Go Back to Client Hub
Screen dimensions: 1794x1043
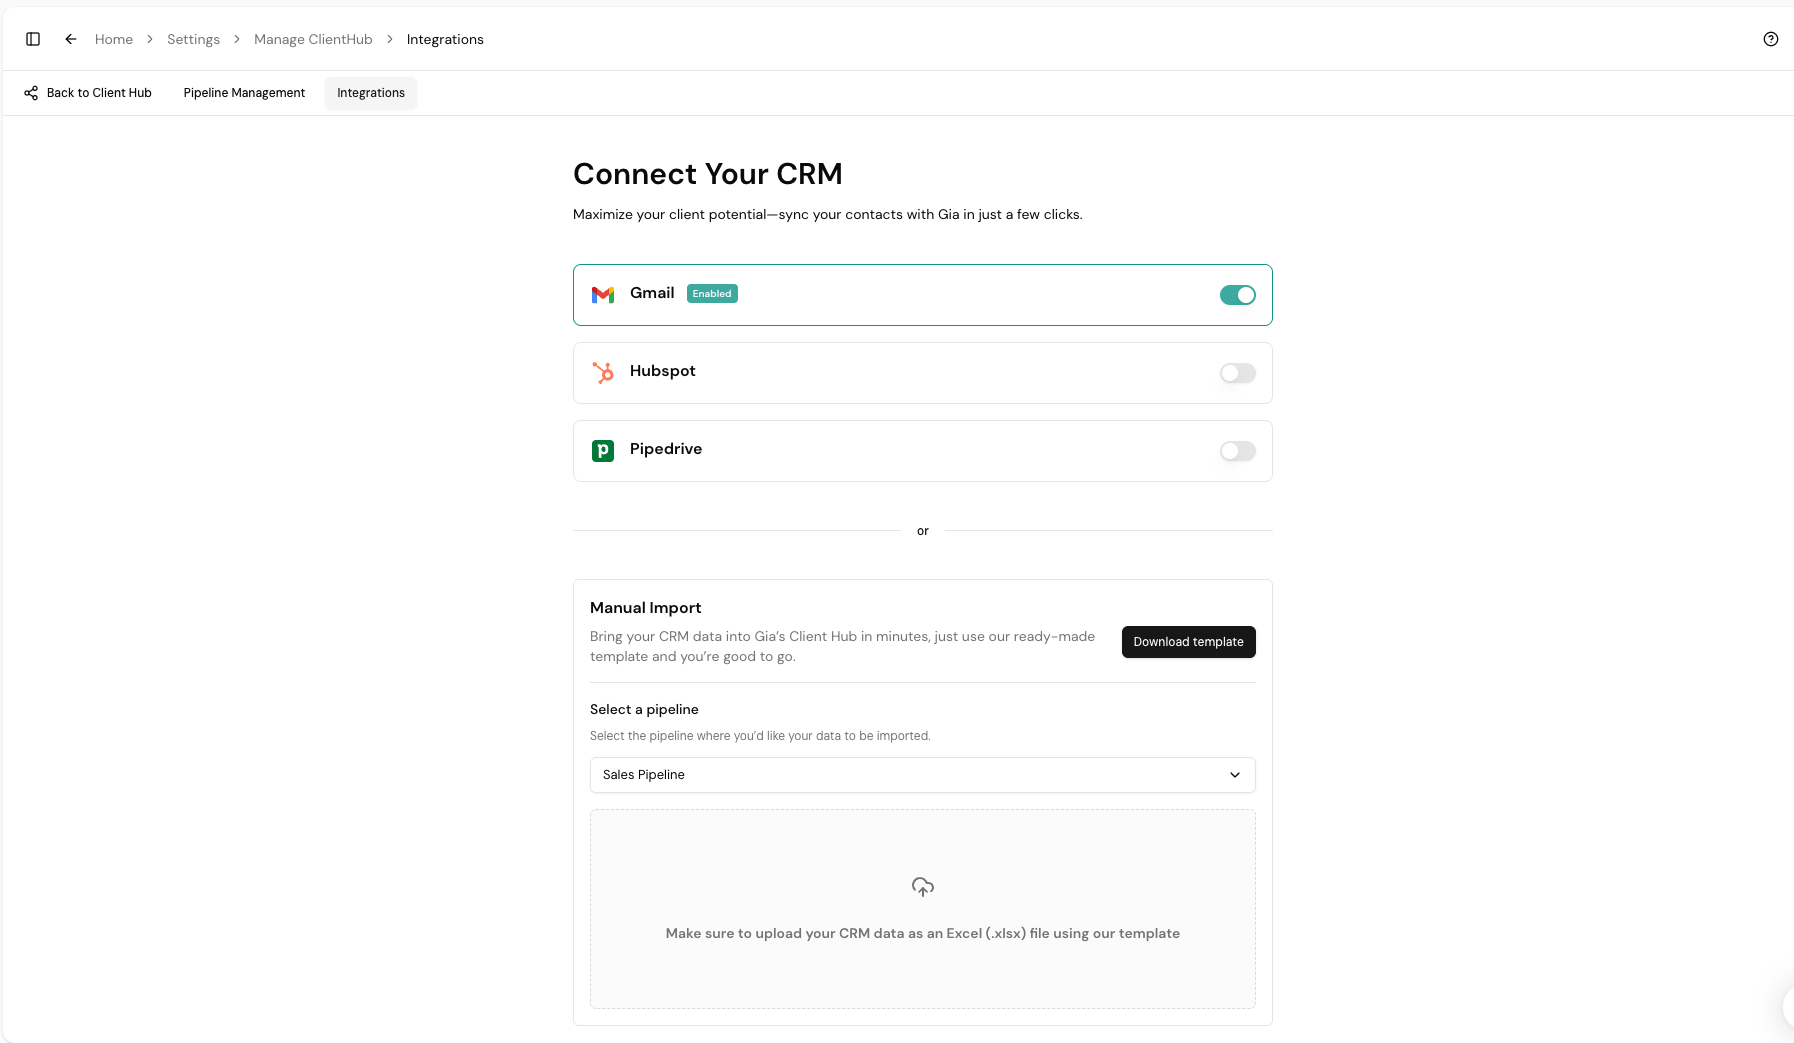point(98,92)
